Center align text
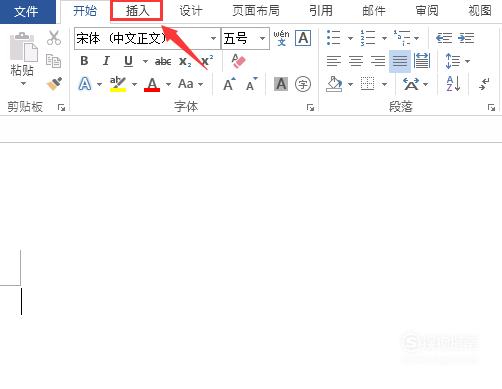The image size is (502, 389). [x=356, y=61]
